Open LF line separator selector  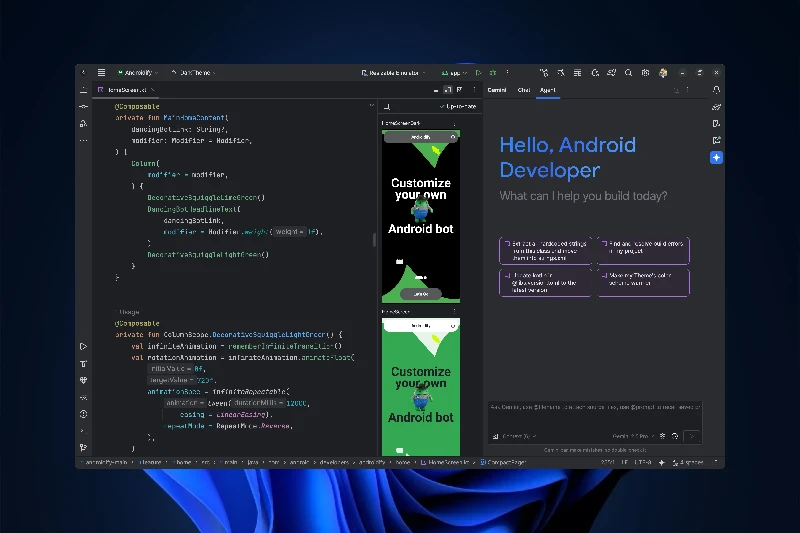[624, 463]
